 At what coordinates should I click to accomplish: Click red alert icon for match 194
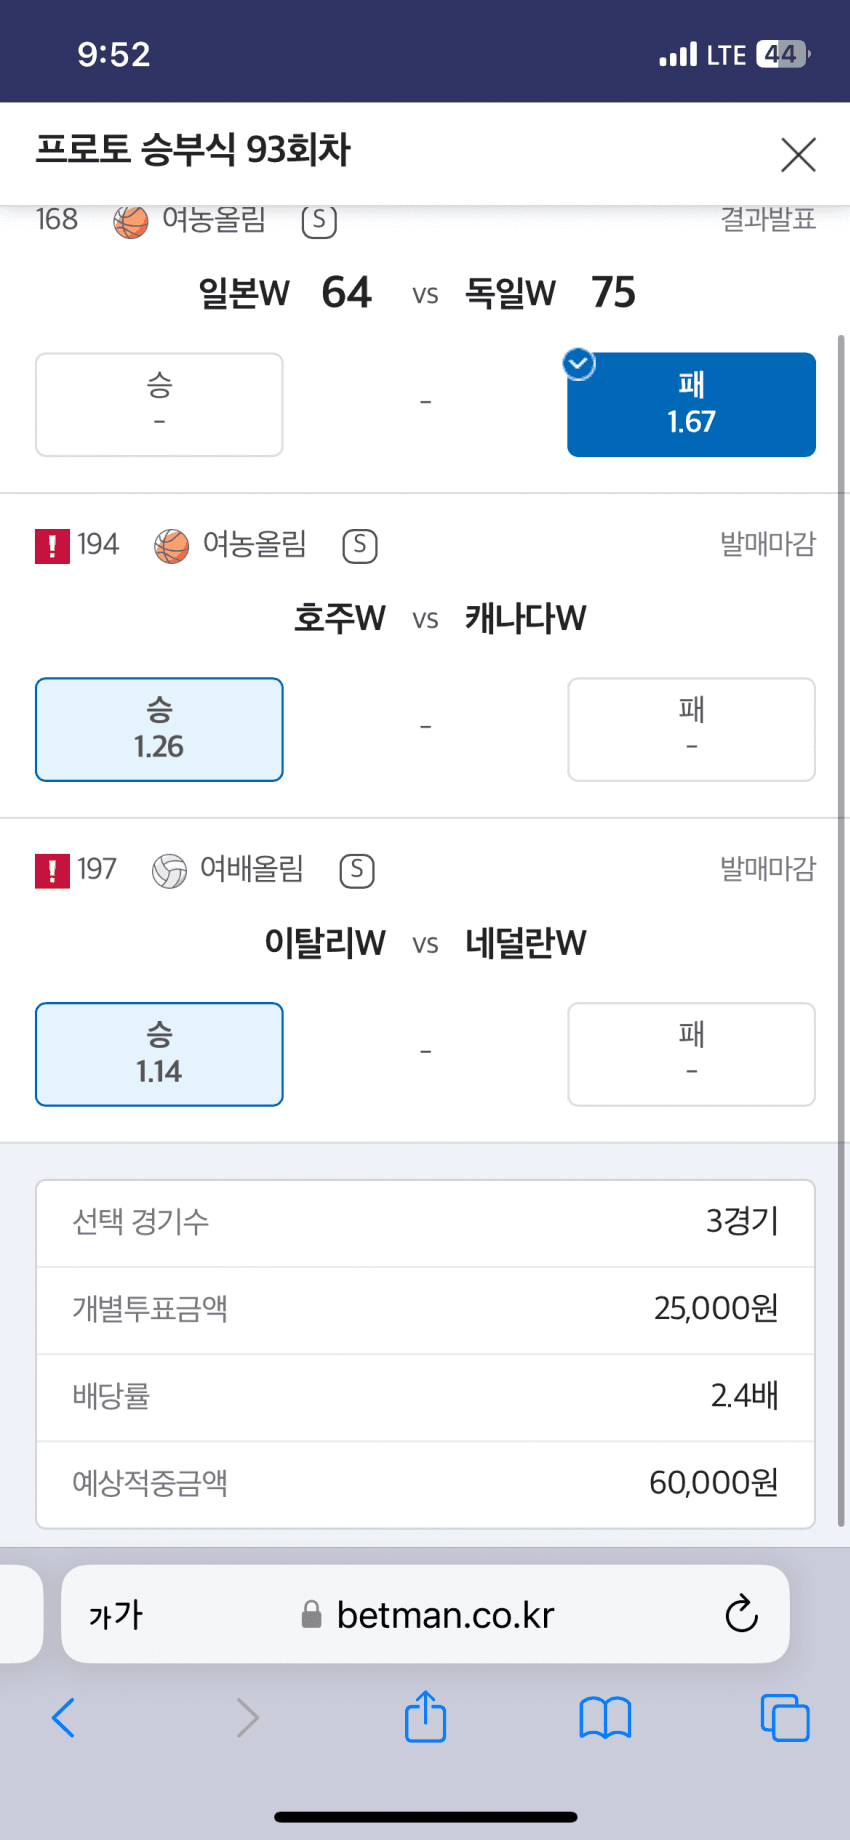pyautogui.click(x=52, y=546)
